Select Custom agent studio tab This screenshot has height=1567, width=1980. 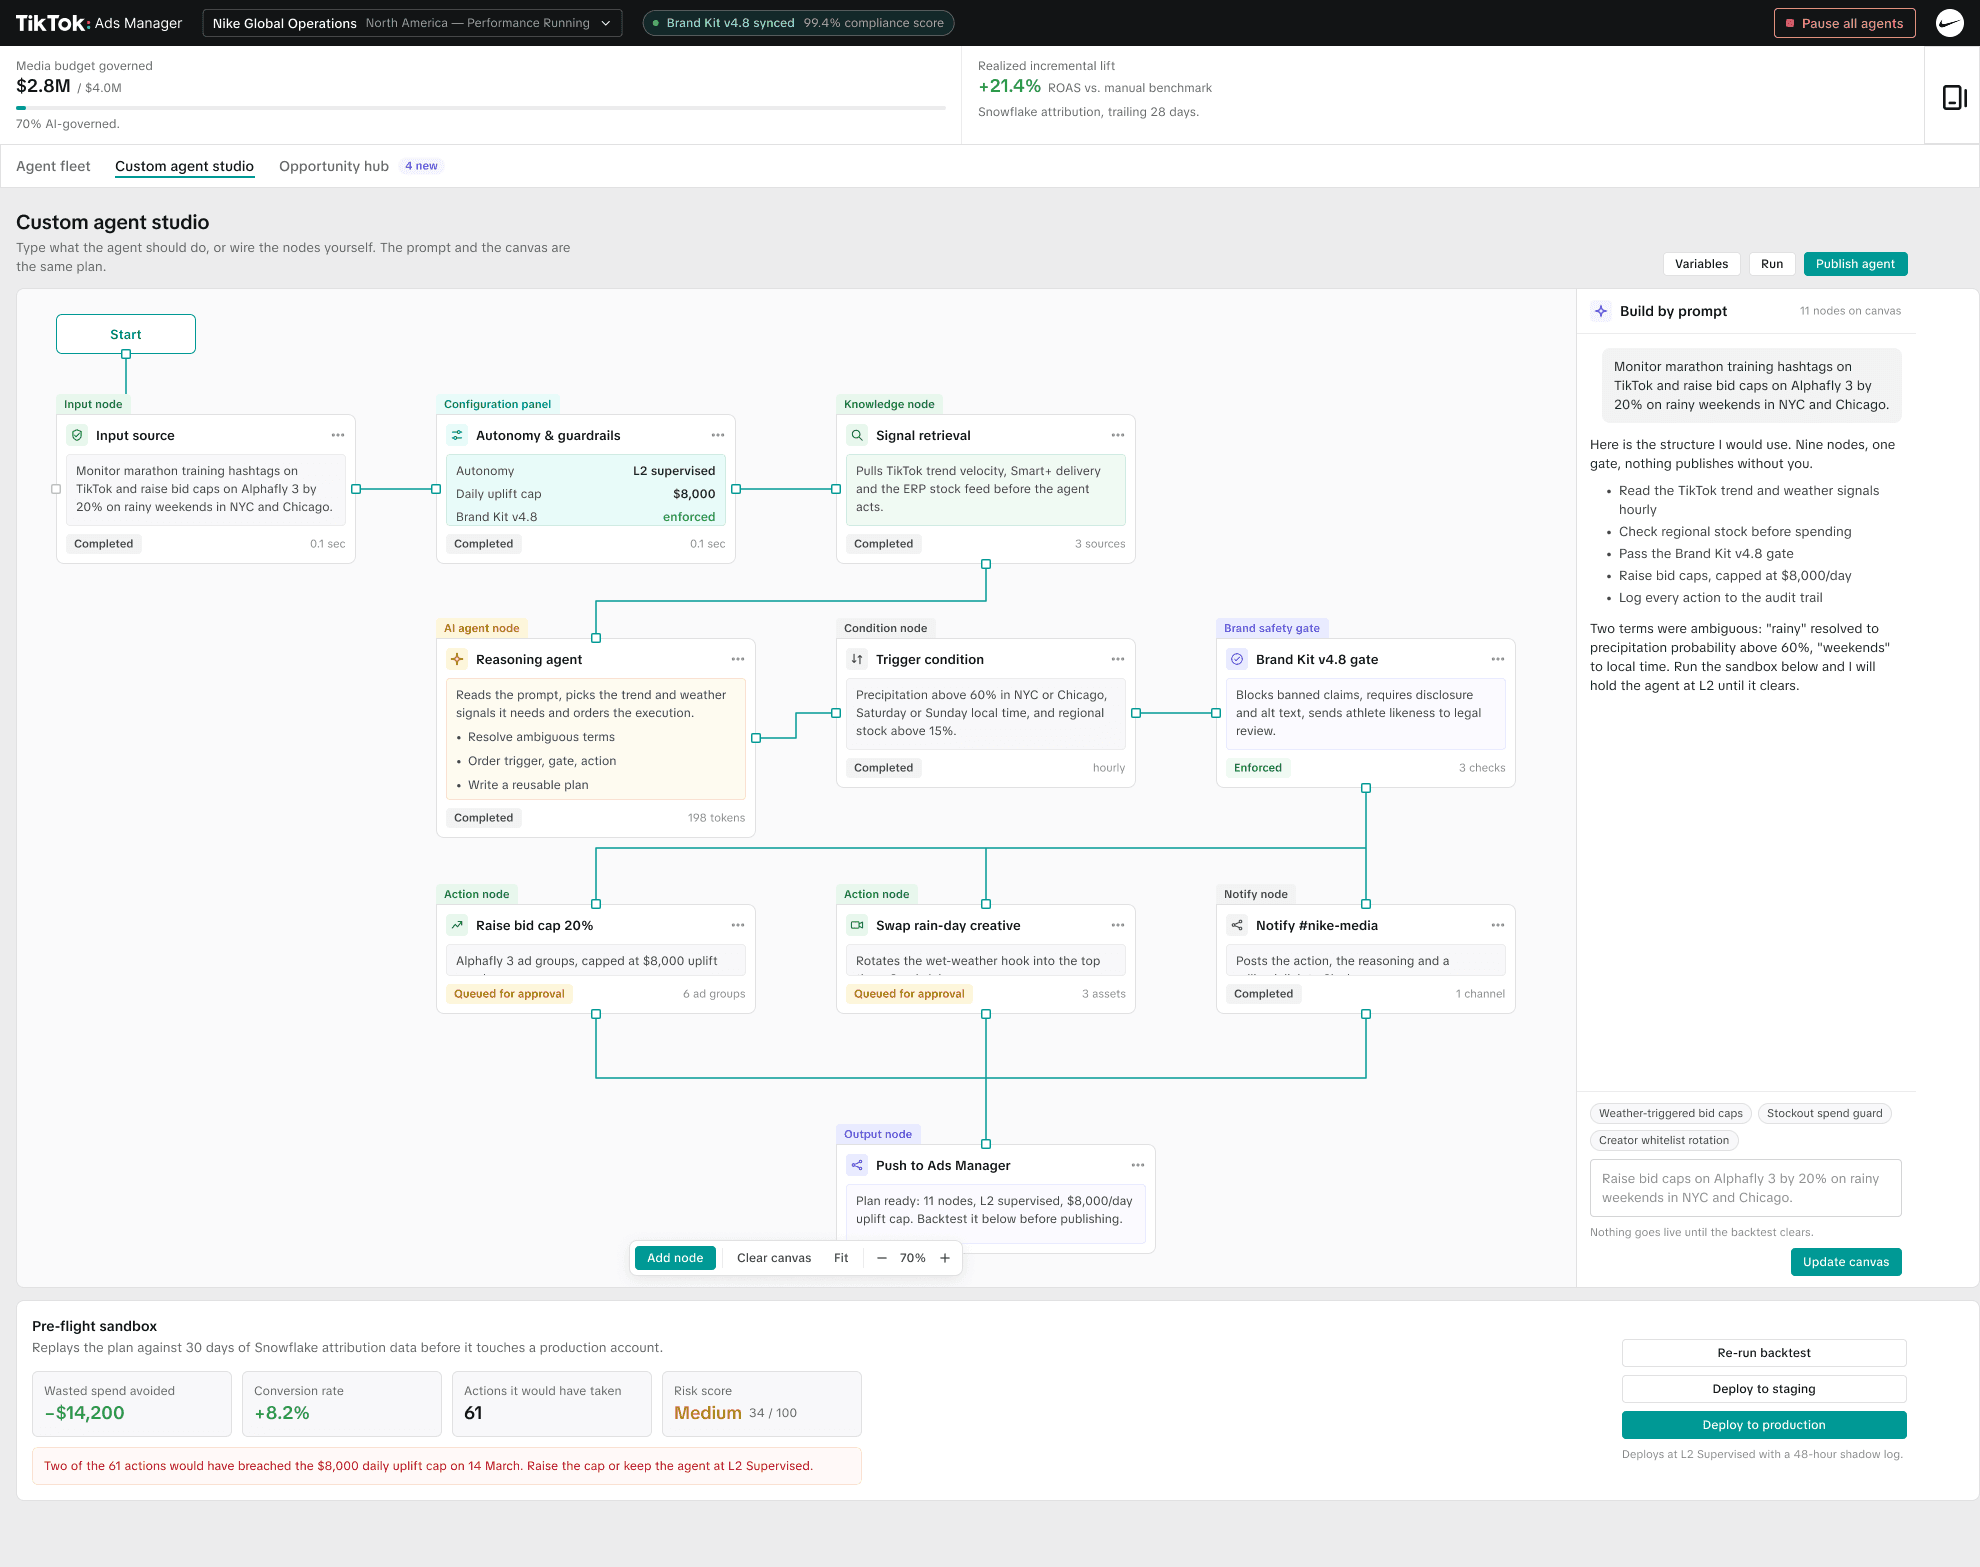coord(185,166)
